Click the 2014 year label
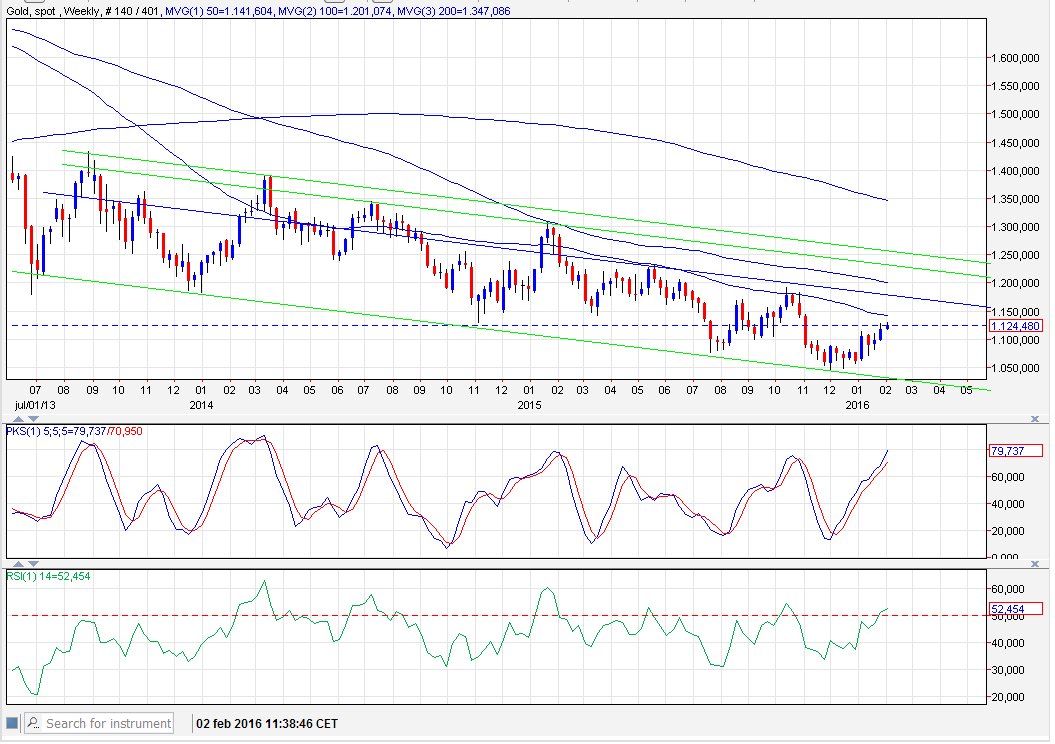This screenshot has width=1055, height=744. (x=201, y=405)
